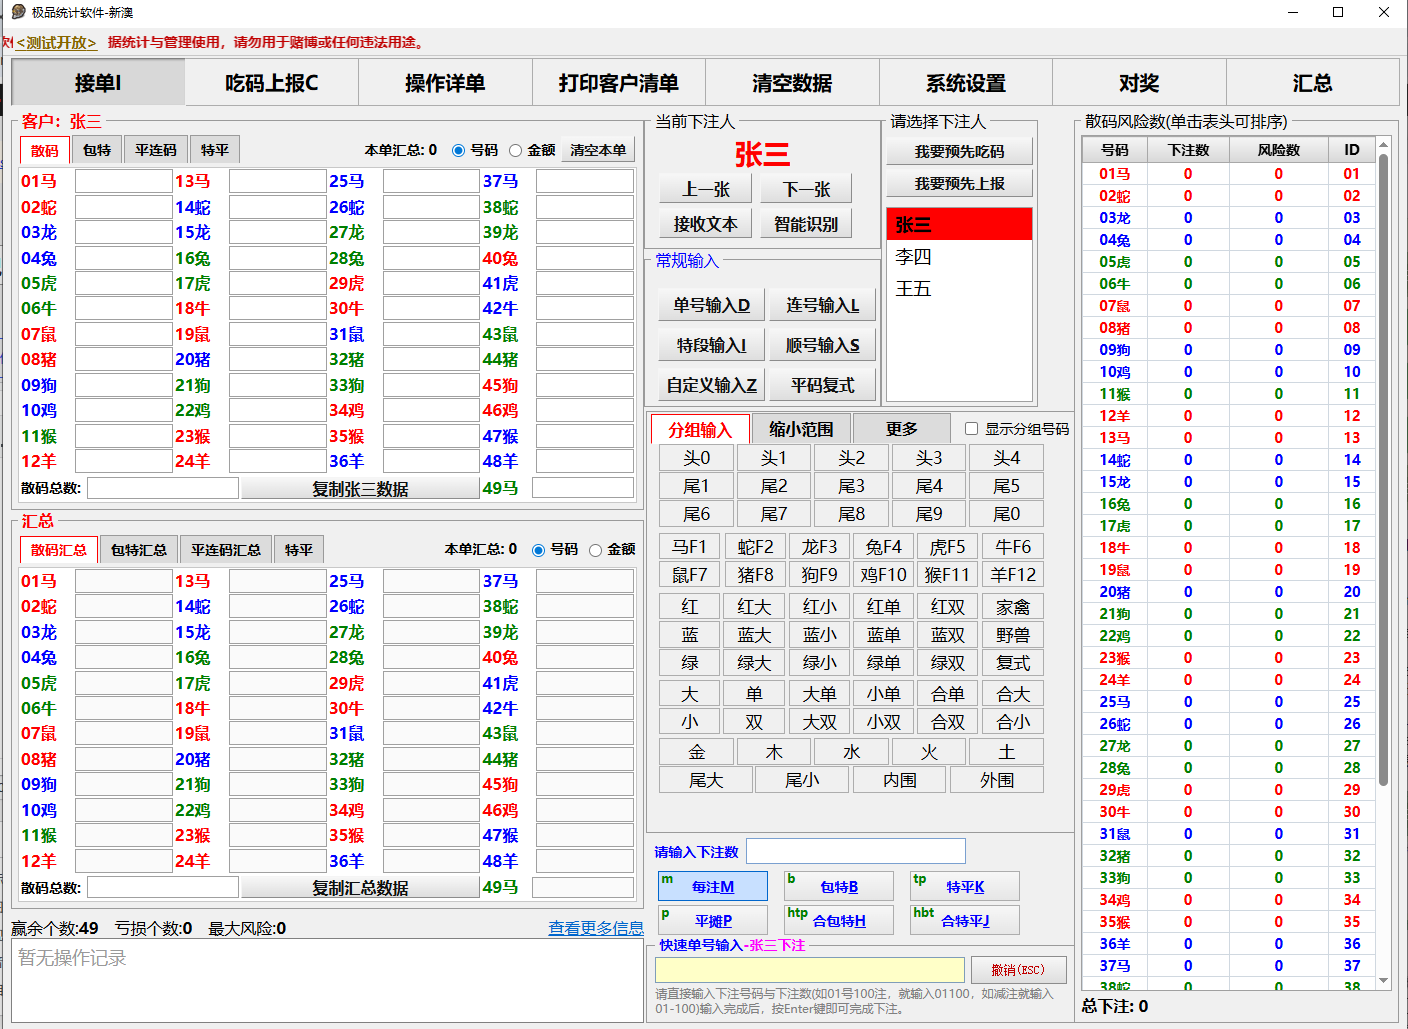The width and height of the screenshot is (1408, 1029).
Task: Open the 包特汇总 tab
Action: (139, 550)
